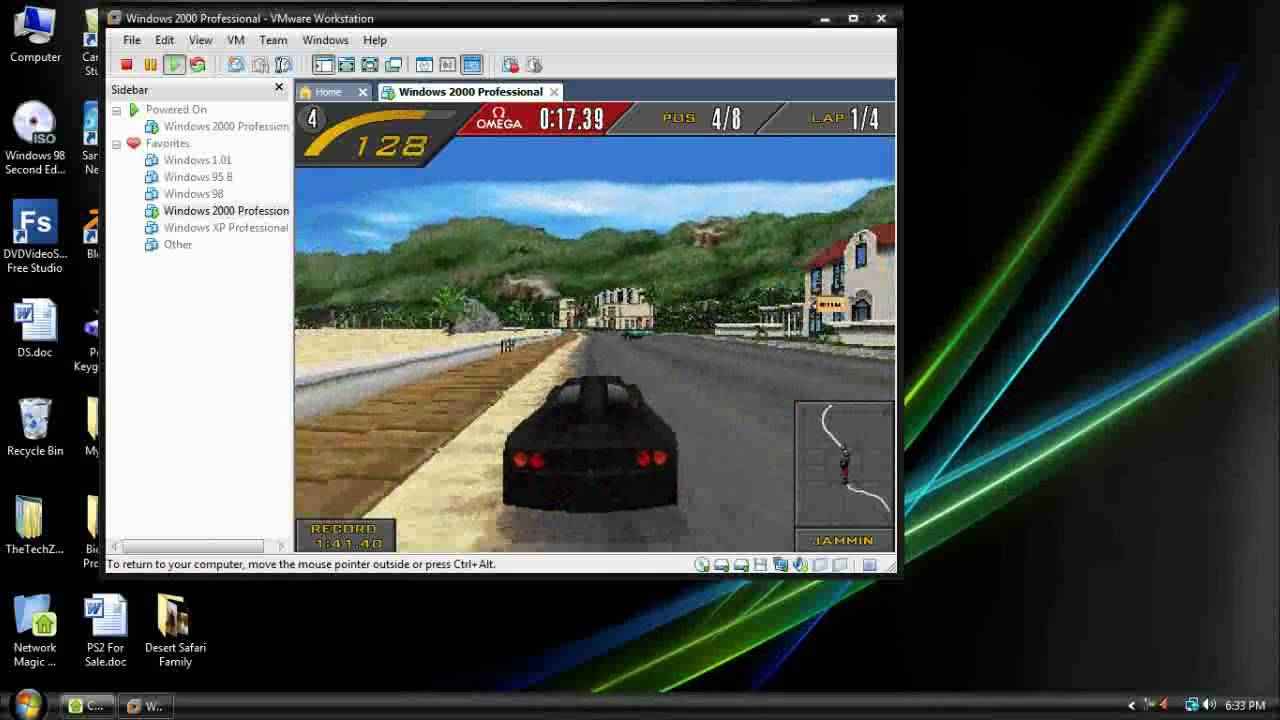The width and height of the screenshot is (1280, 720).
Task: Click the Unity mode toolbar icon
Action: click(x=393, y=65)
